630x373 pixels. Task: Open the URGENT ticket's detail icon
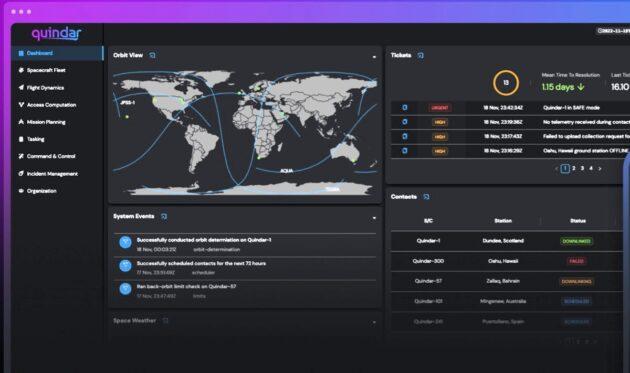405,108
